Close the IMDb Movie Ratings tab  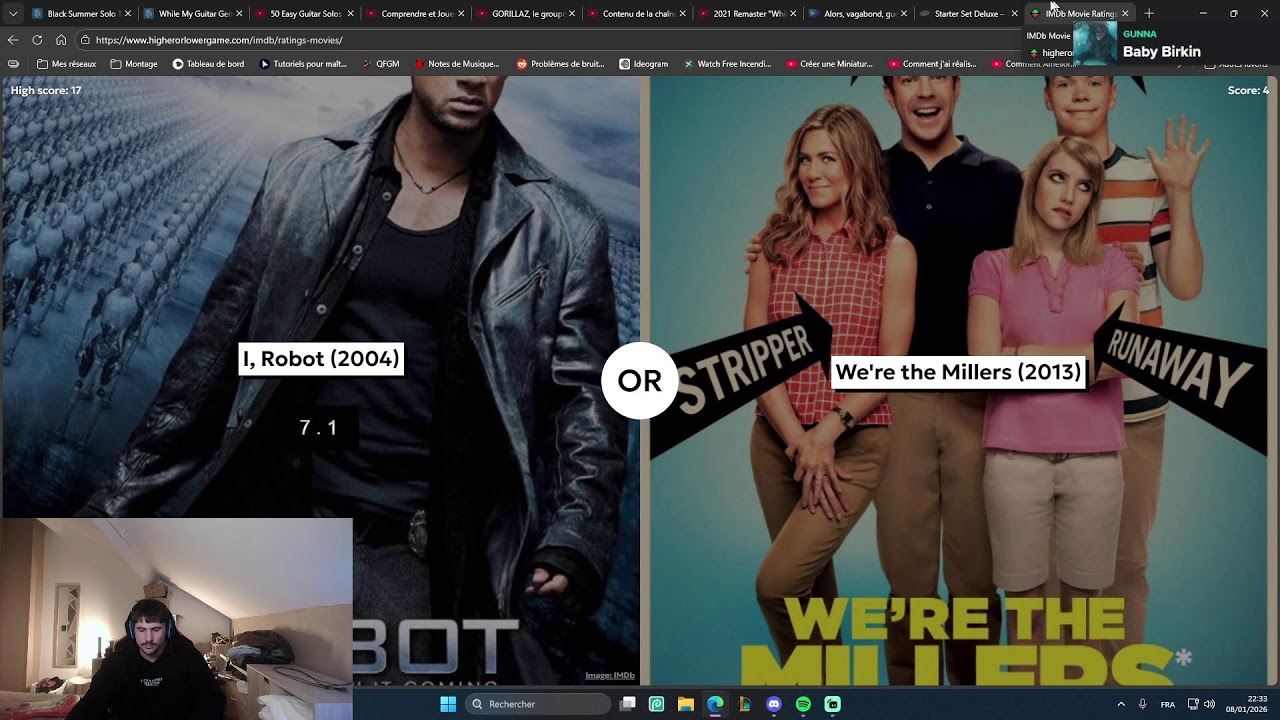pos(1125,14)
